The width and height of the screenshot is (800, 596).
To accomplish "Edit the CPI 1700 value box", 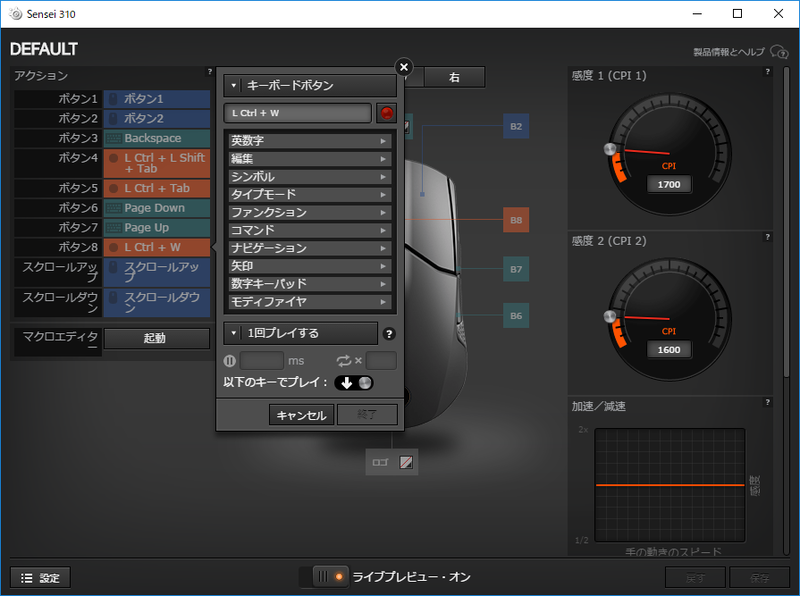I will 669,184.
